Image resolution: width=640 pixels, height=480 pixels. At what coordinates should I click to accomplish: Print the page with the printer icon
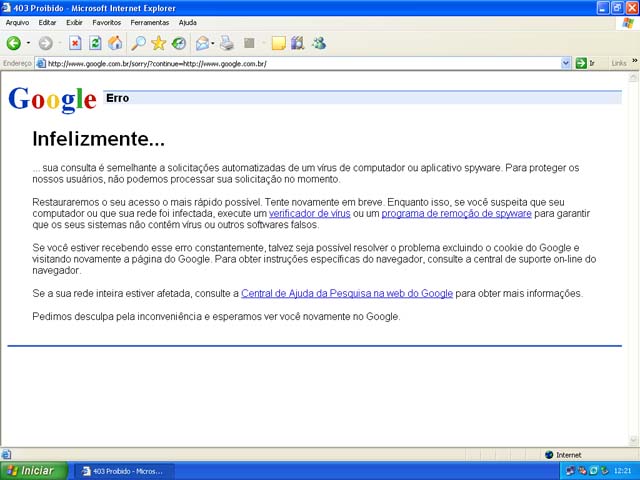pyautogui.click(x=227, y=43)
